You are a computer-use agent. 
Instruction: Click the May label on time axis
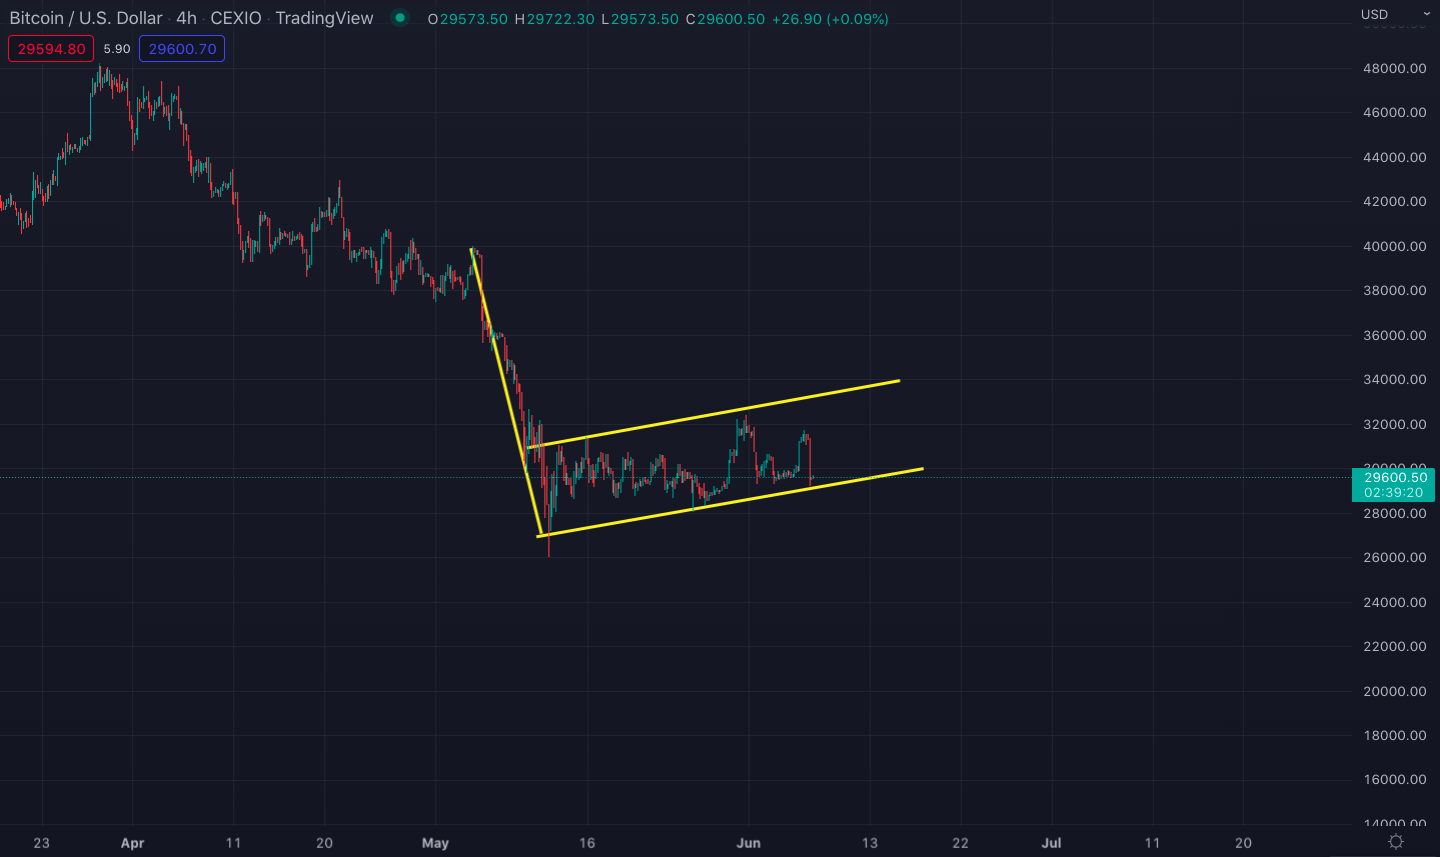435,843
